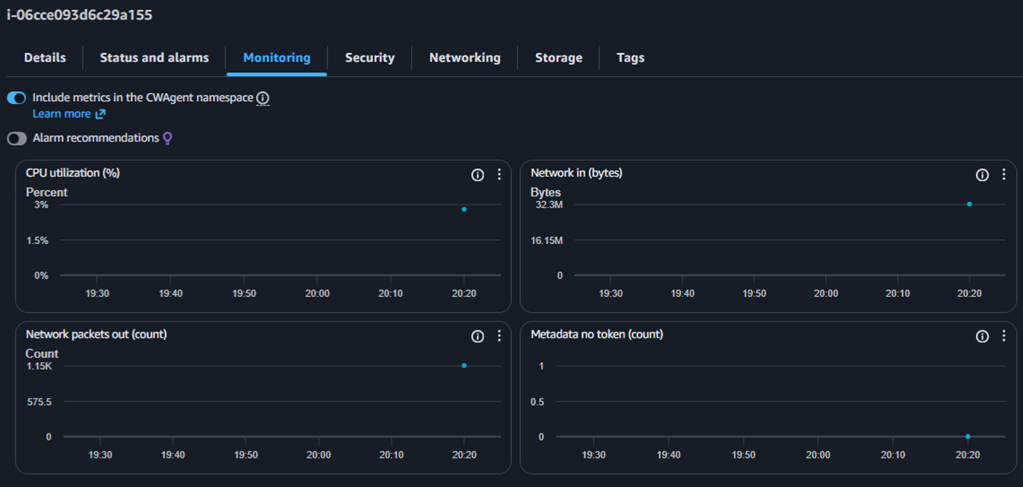Open the Status and alarms tab
Image resolution: width=1023 pixels, height=487 pixels.
click(x=154, y=57)
